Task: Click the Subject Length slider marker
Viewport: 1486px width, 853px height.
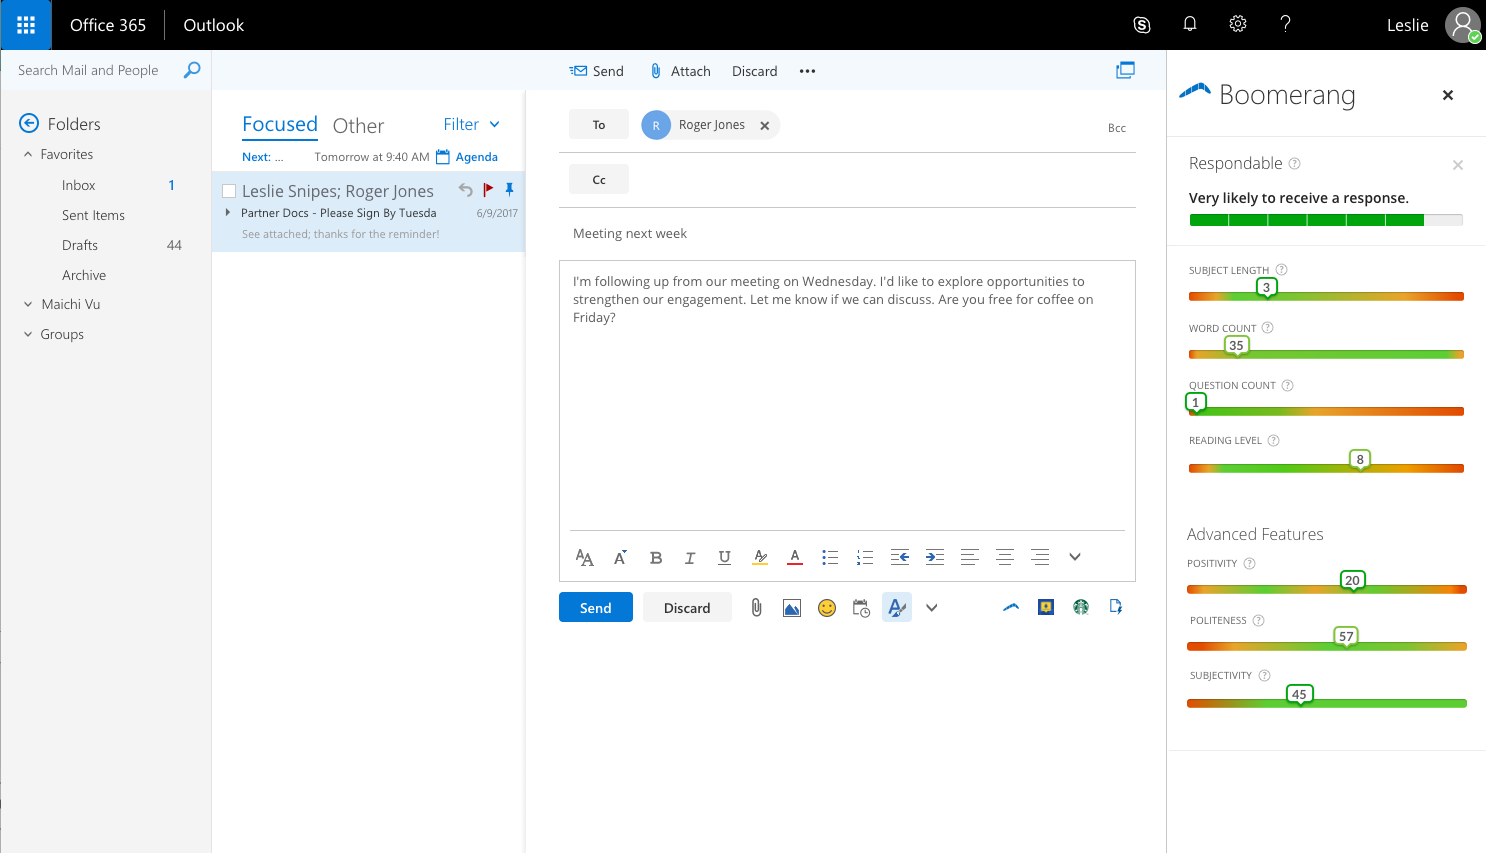Action: click(1267, 288)
